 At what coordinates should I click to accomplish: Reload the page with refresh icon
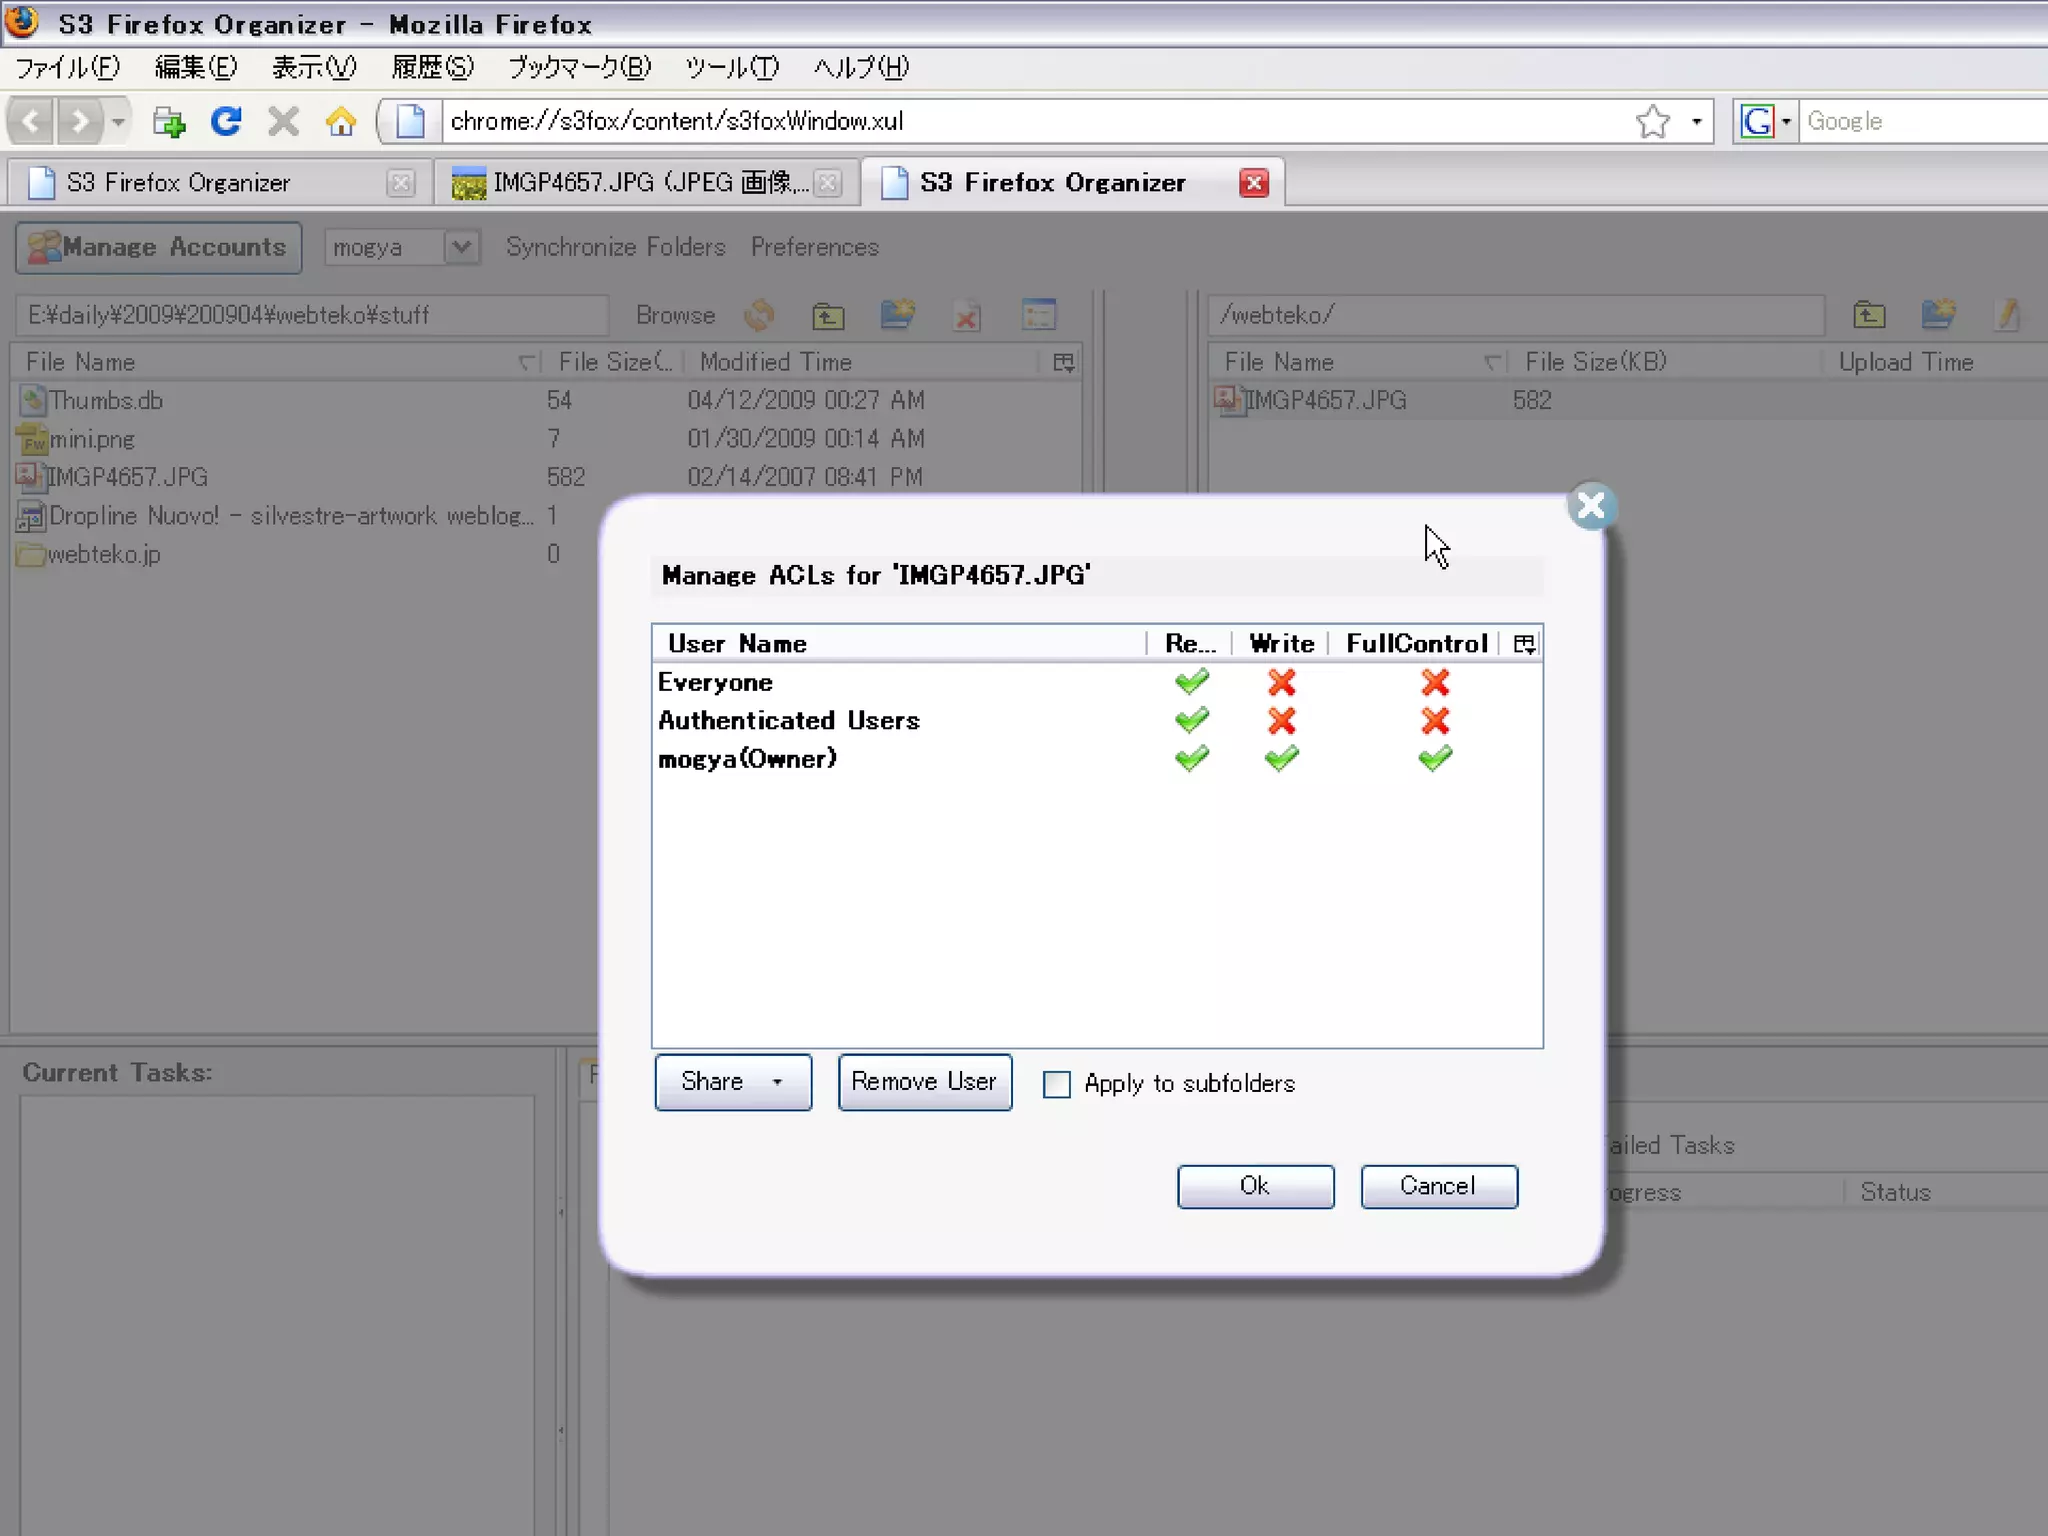tap(227, 122)
